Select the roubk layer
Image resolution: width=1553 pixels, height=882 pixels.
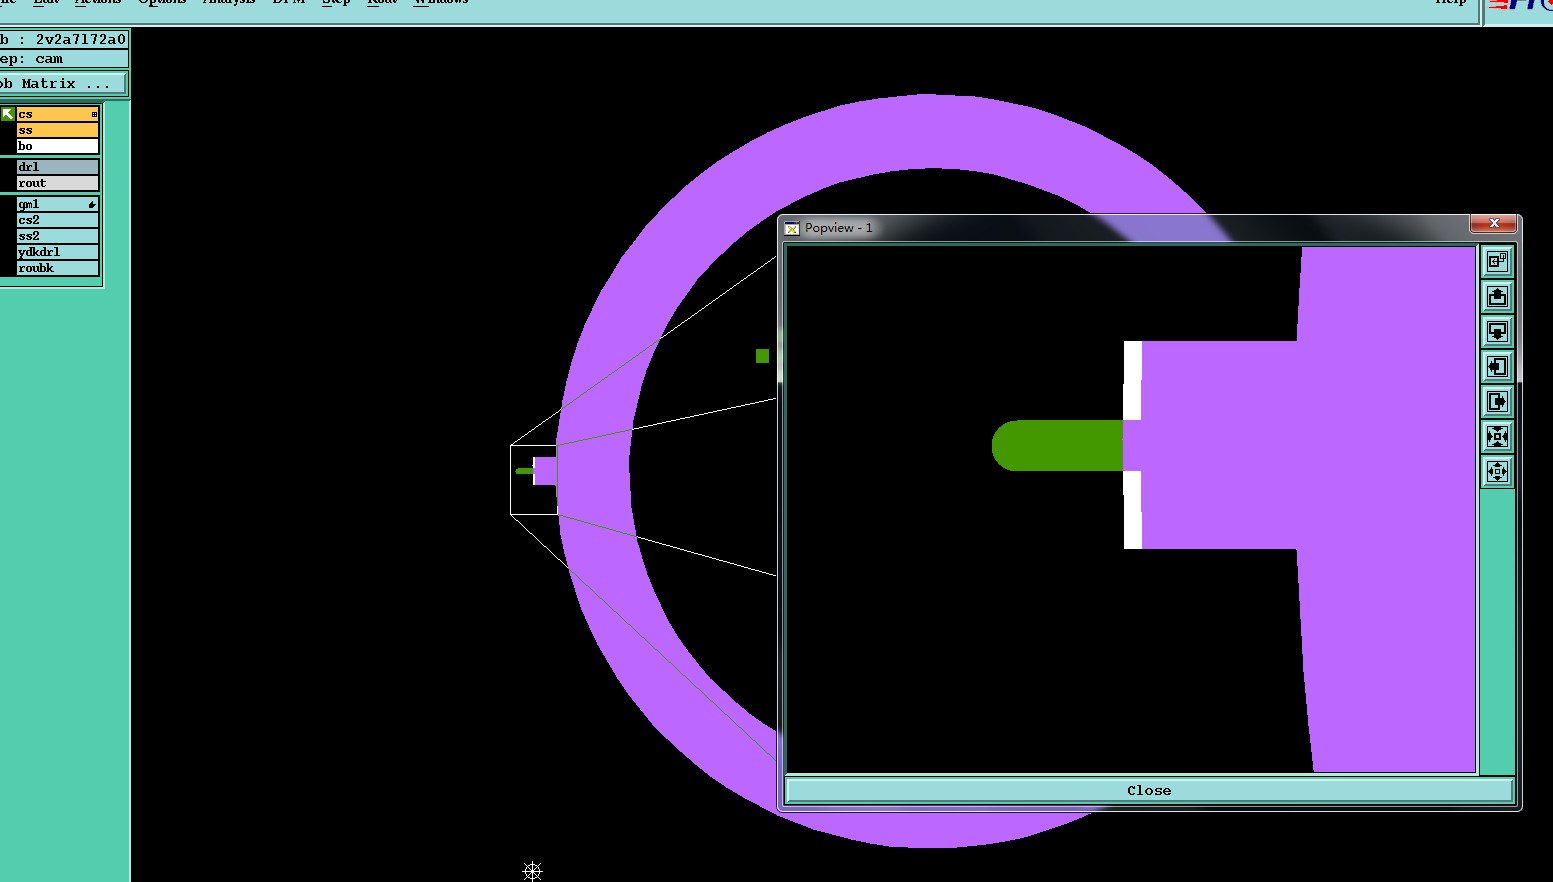[x=57, y=268]
